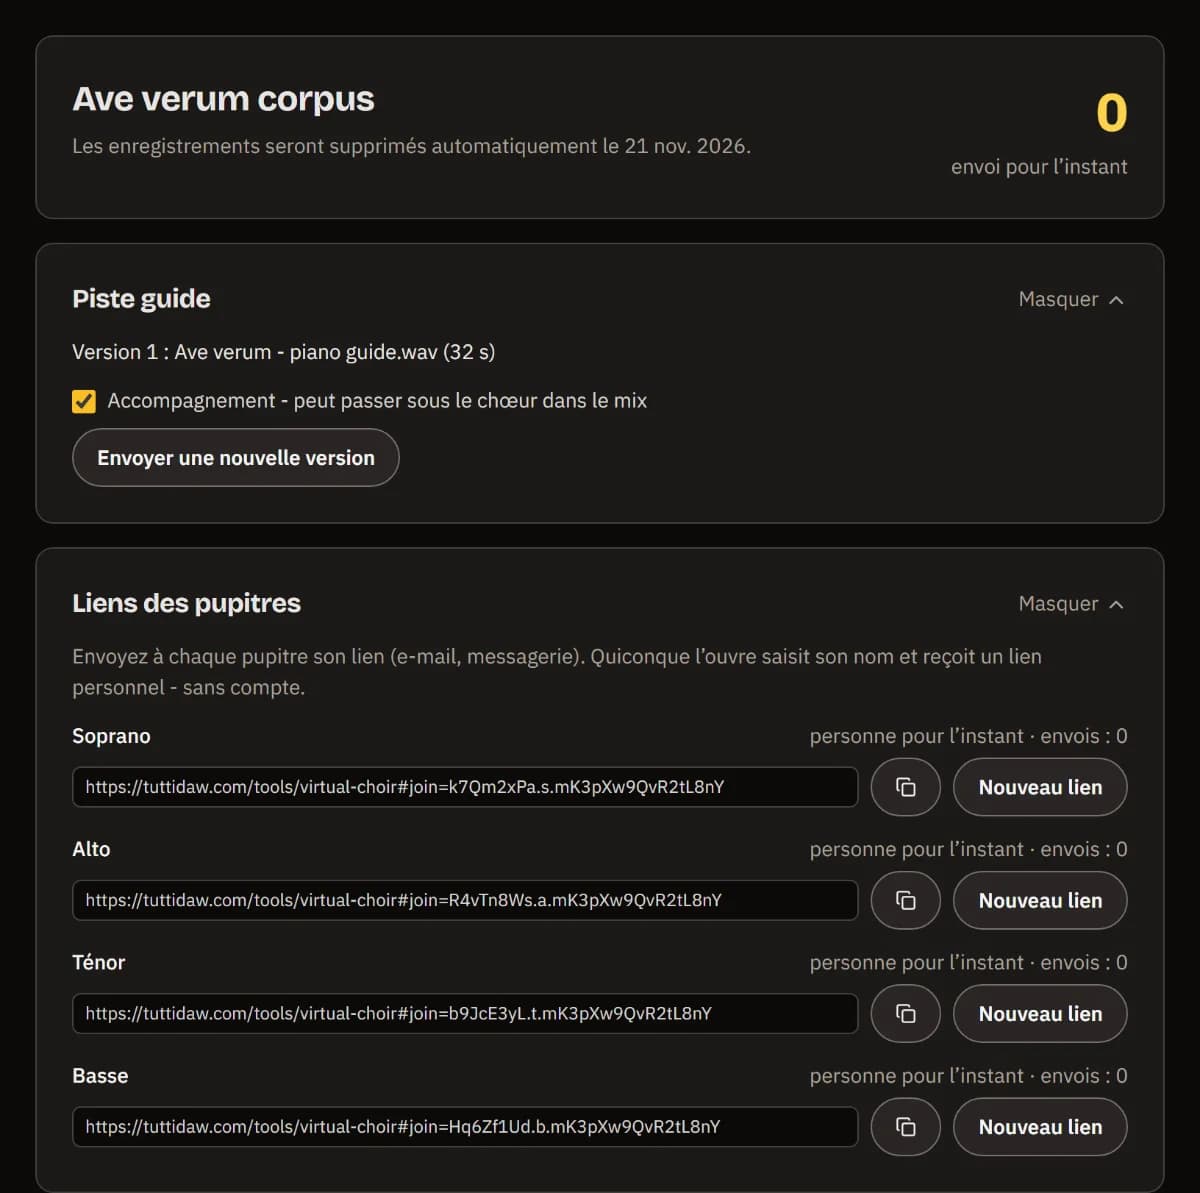1200x1193 pixels.
Task: Click Envoyer une nouvelle version
Action: 236,458
